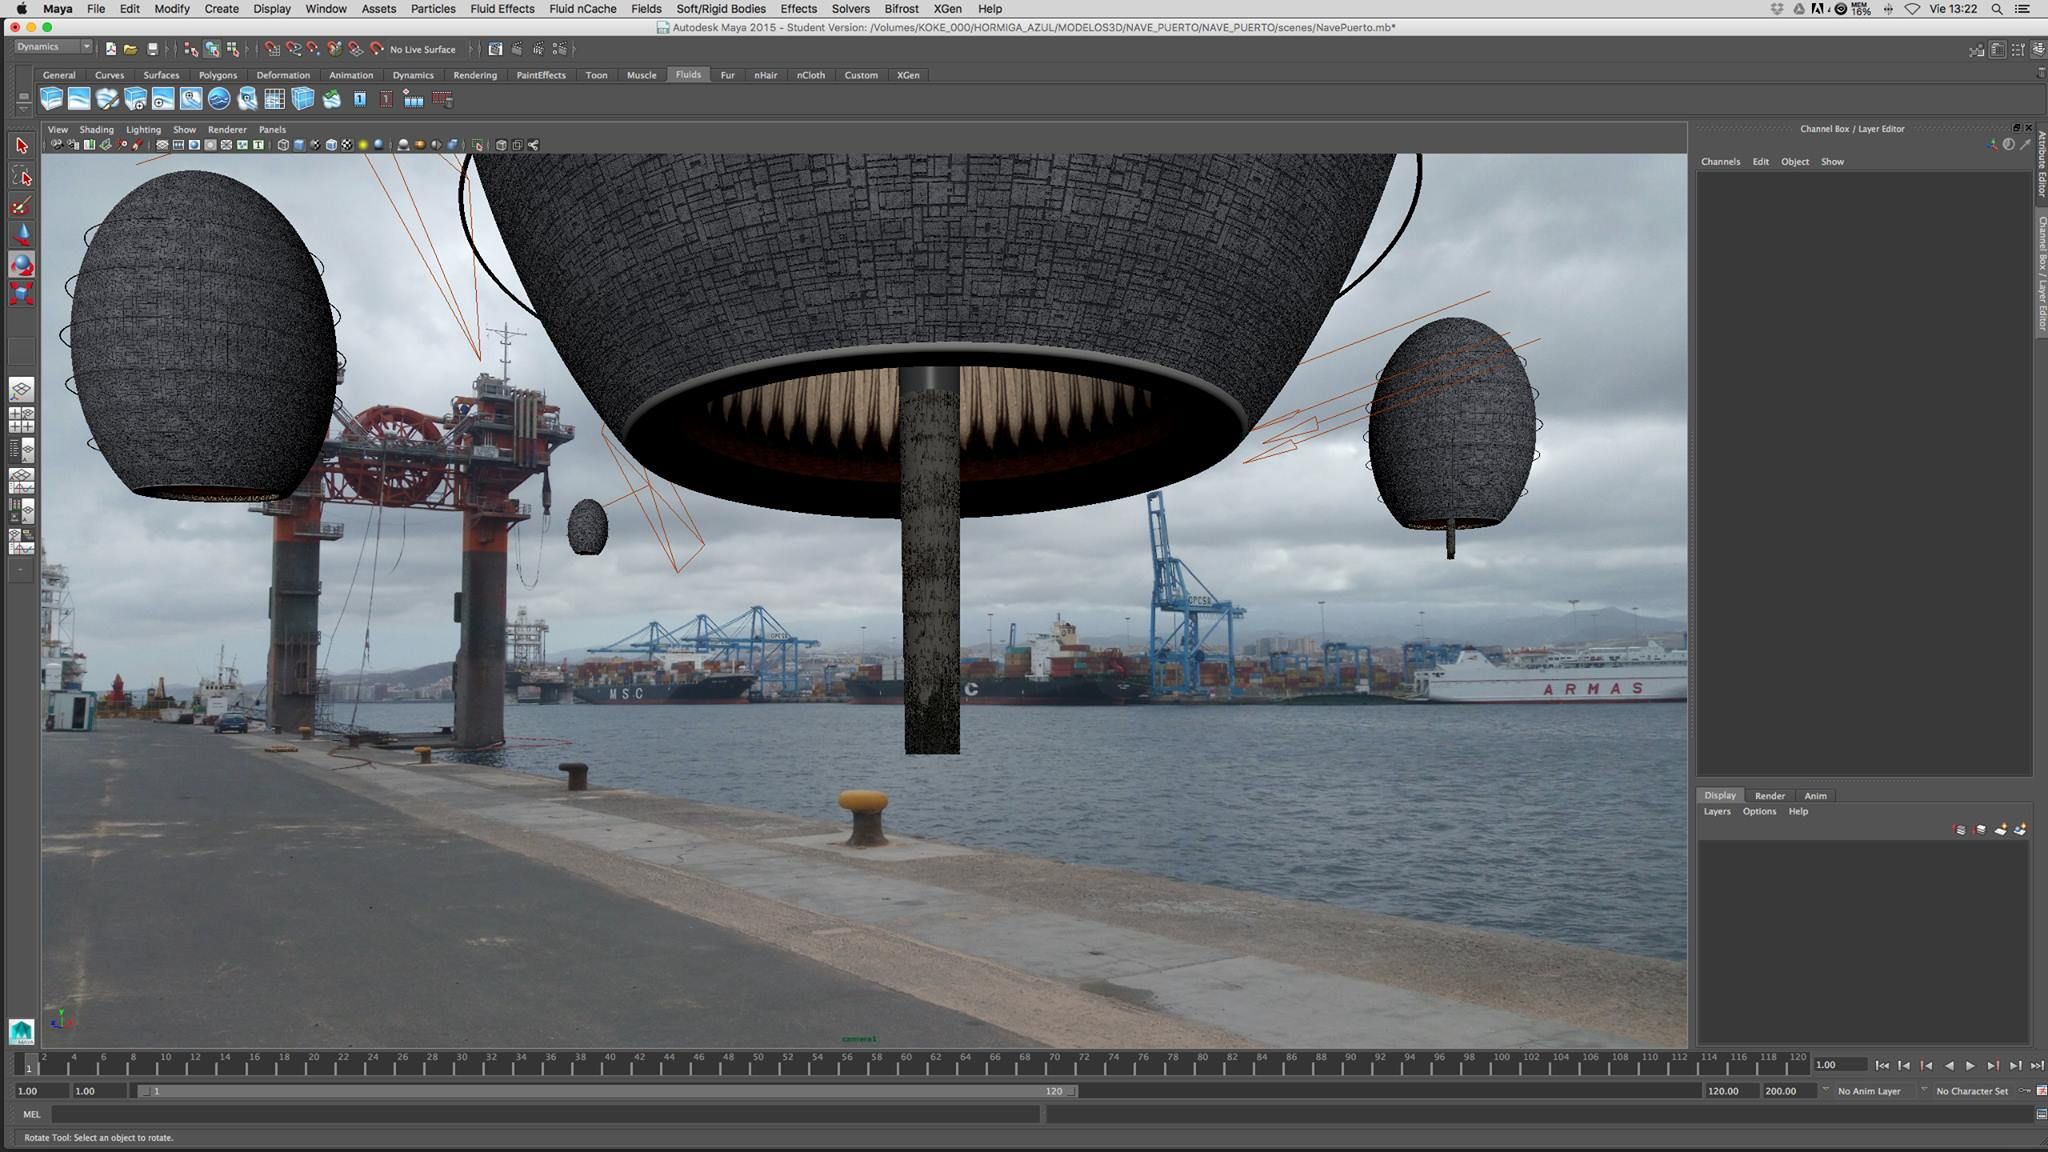
Task: Open Options menu in Layer Editor
Action: 1759,812
